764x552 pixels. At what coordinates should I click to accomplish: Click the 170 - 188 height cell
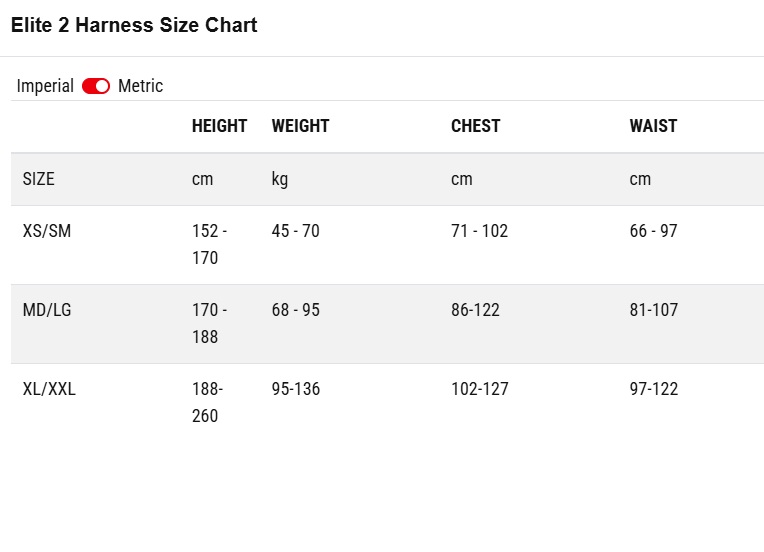[x=210, y=324]
